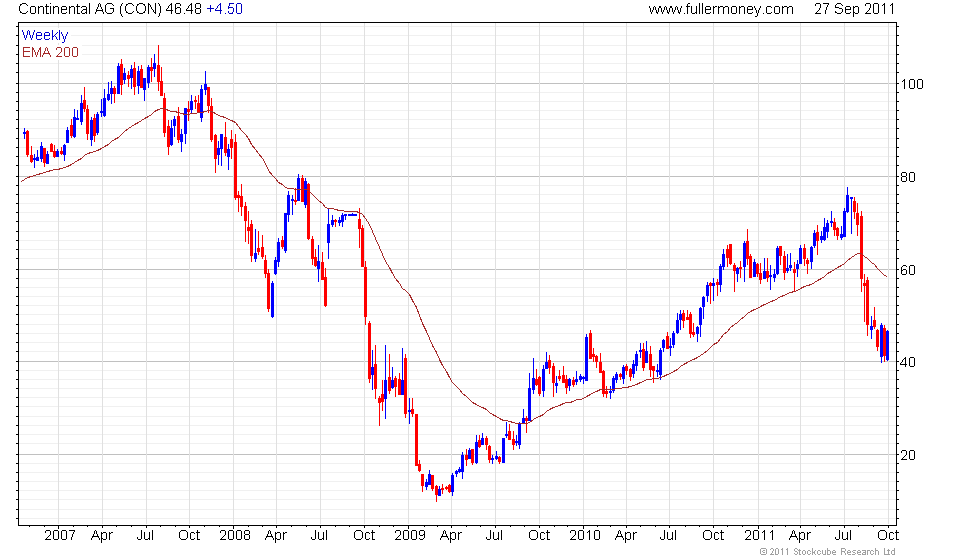Click the 80 price axis label
The height and width of the screenshot is (560, 980).
coord(908,177)
